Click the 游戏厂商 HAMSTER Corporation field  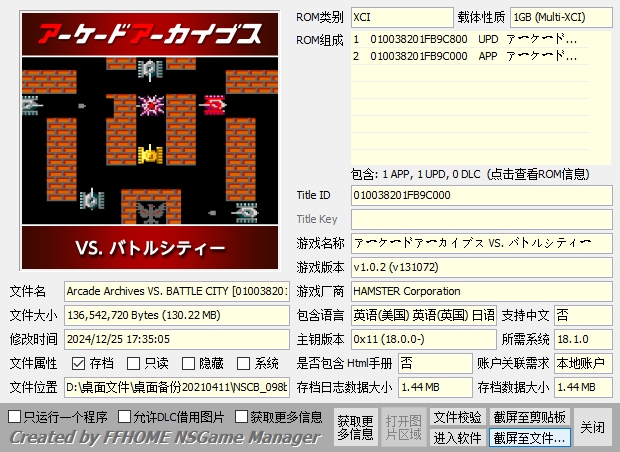(x=481, y=291)
